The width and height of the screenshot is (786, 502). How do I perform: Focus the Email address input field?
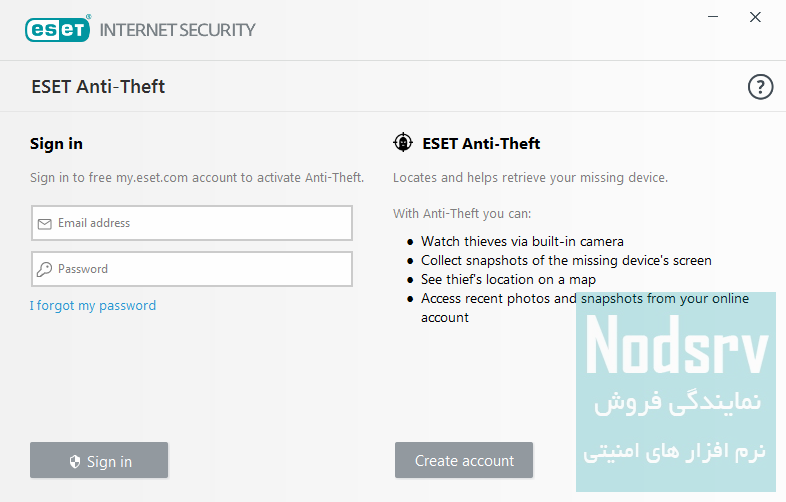tap(200, 223)
